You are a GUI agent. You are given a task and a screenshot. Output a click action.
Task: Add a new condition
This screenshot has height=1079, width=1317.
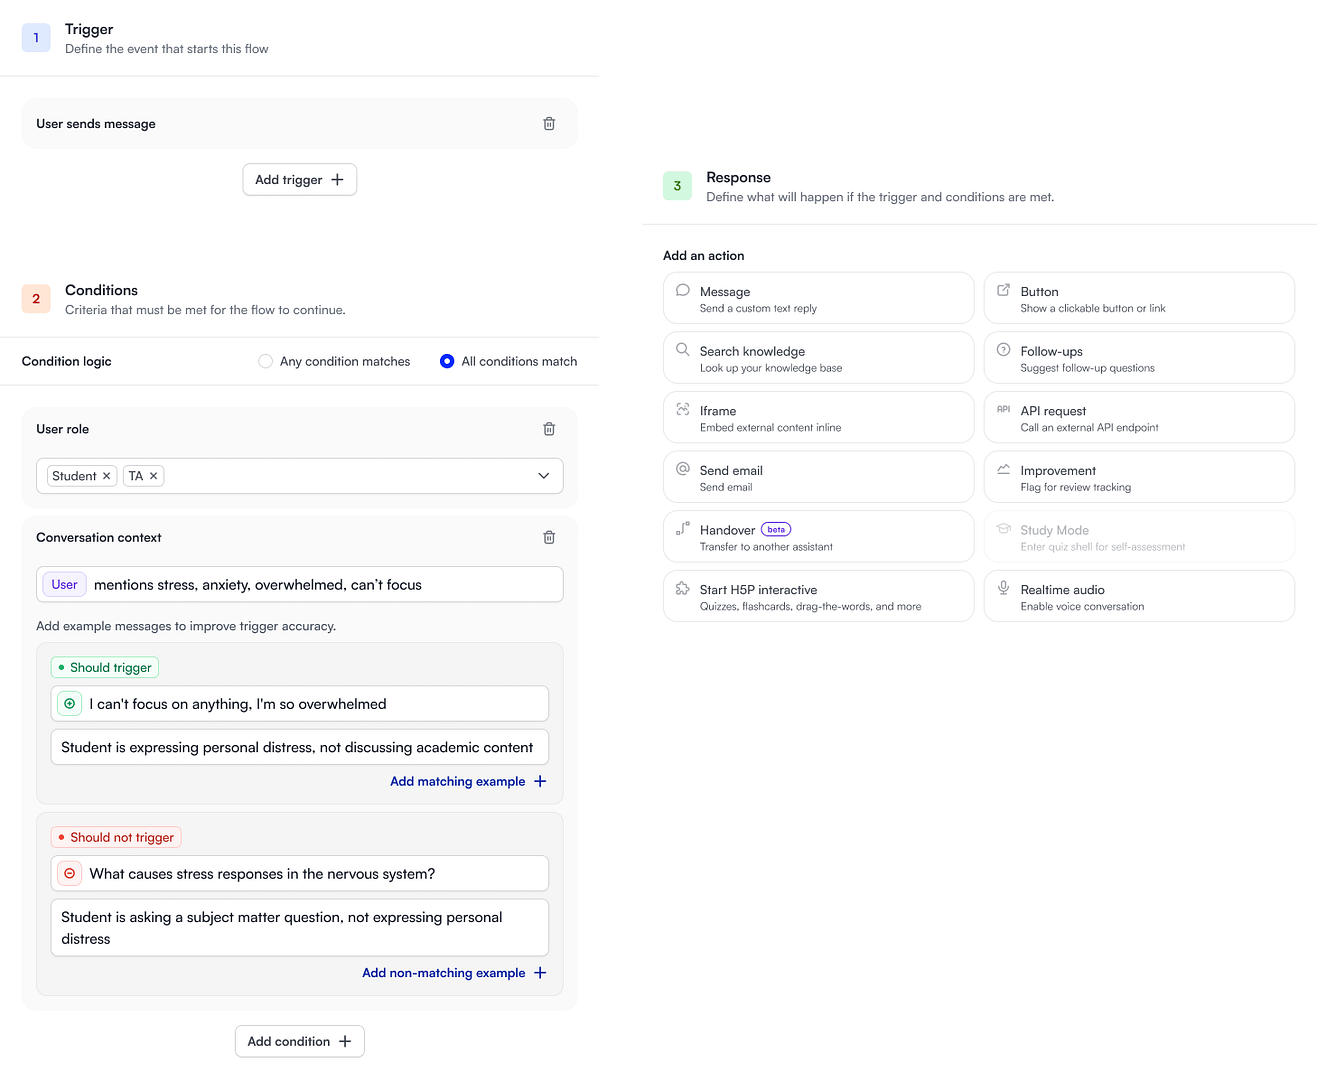pyautogui.click(x=300, y=1041)
